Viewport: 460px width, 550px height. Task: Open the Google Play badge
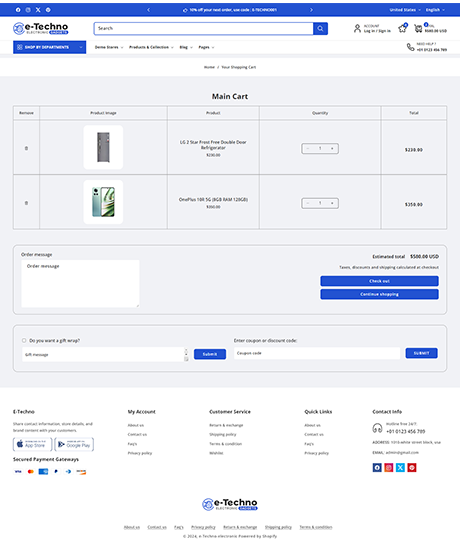pyautogui.click(x=74, y=444)
